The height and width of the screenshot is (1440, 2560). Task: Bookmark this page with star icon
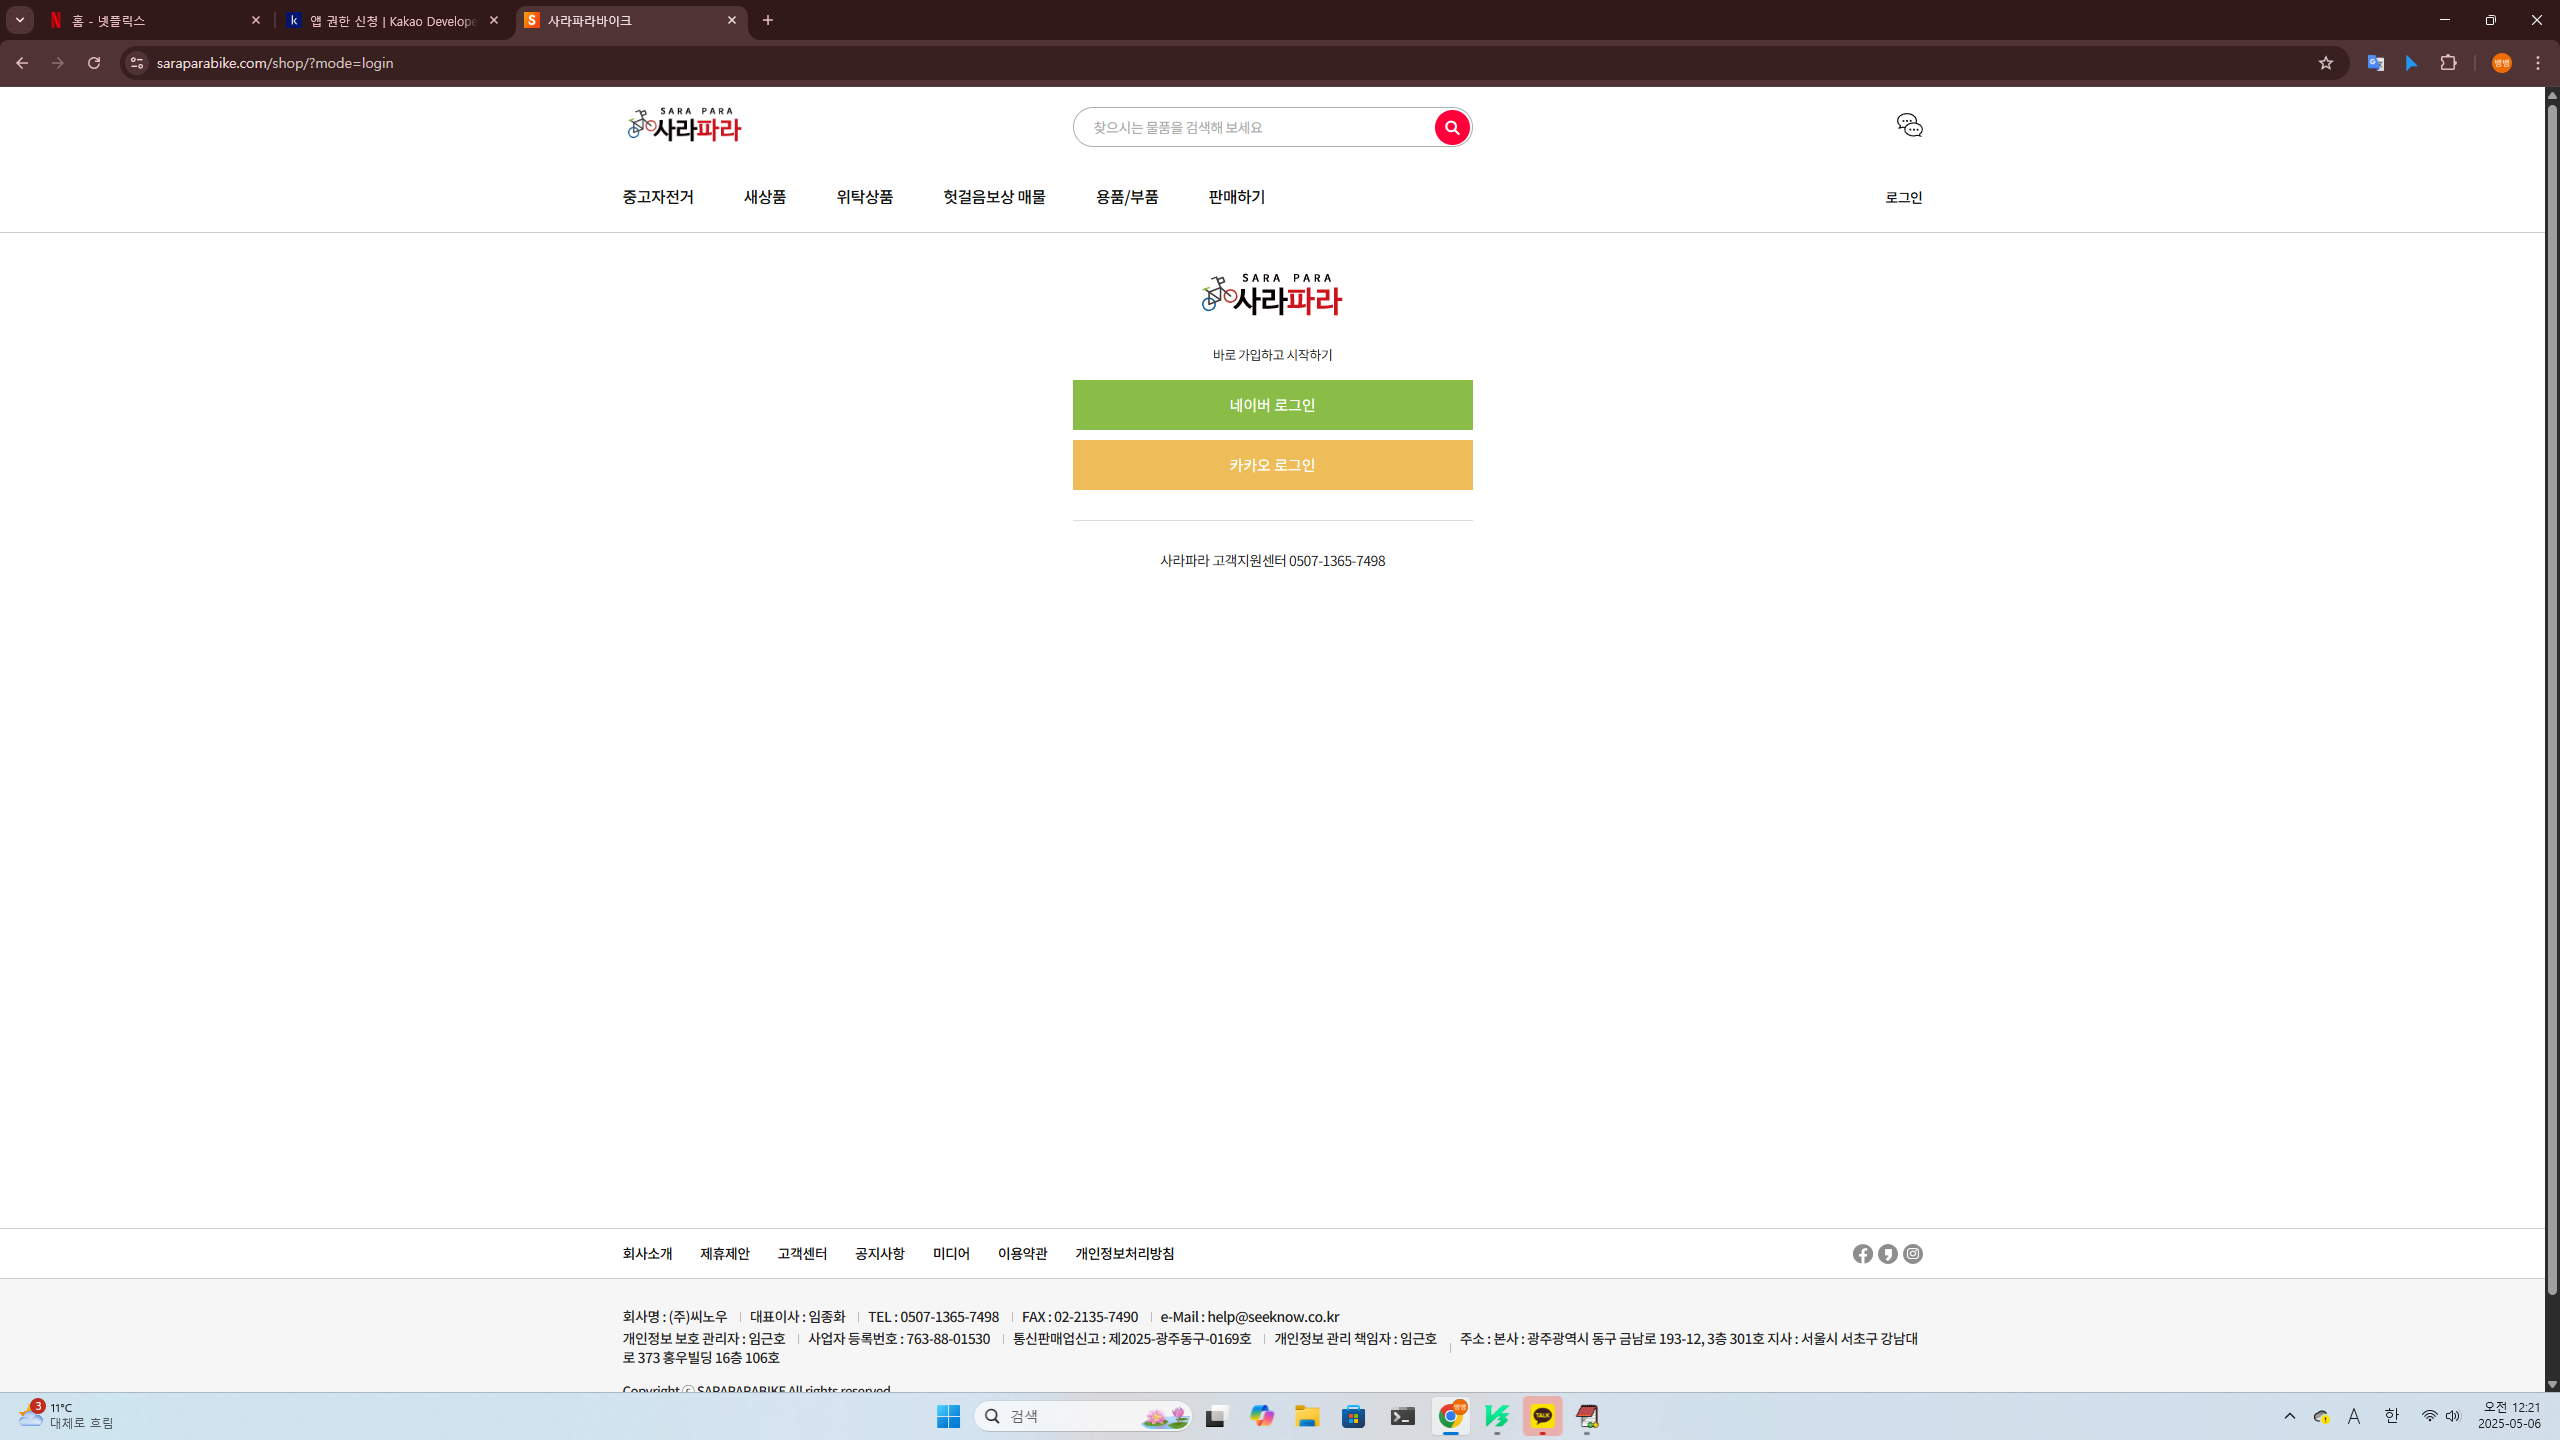(x=2325, y=63)
